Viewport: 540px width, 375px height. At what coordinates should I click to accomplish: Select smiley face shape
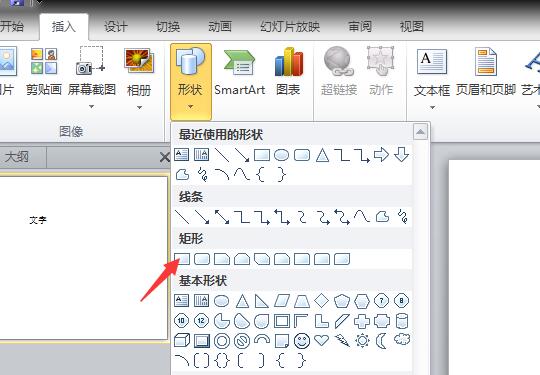[302, 341]
